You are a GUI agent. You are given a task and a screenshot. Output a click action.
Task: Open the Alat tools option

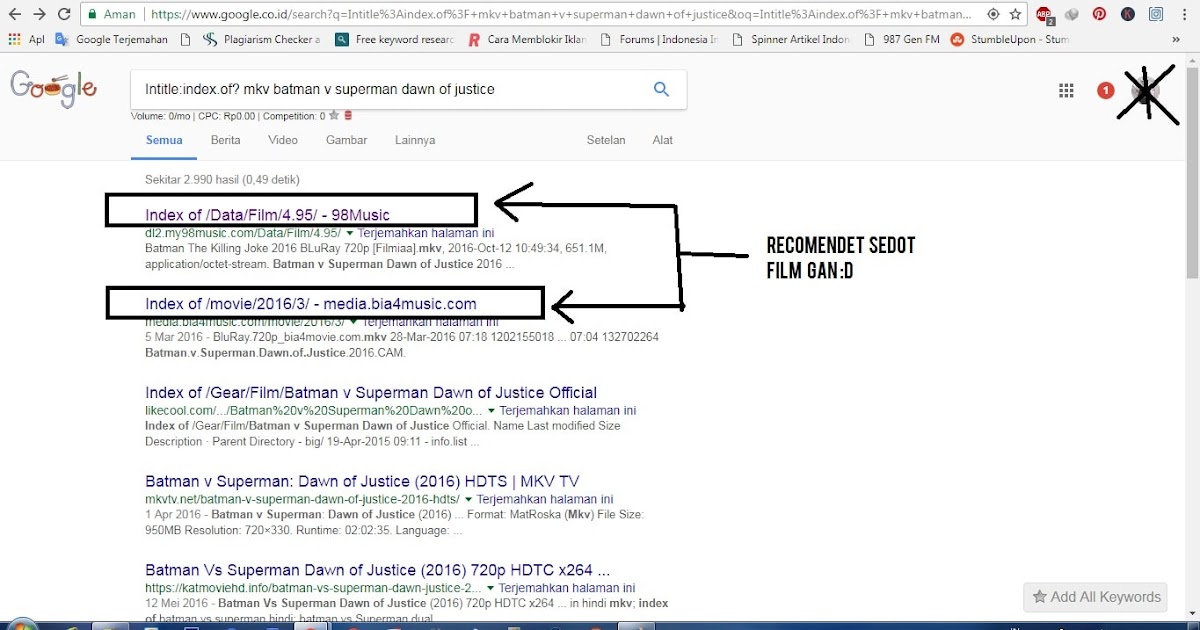pyautogui.click(x=663, y=140)
